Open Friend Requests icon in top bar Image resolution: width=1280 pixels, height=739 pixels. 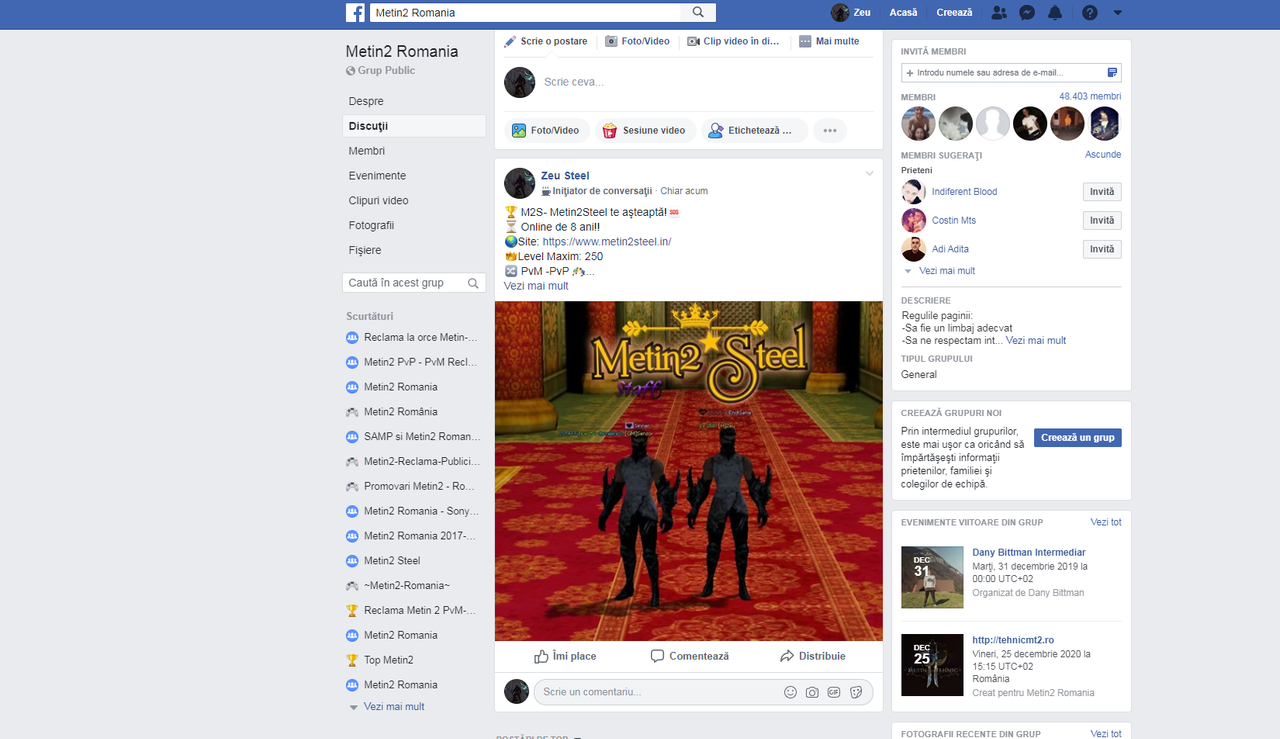[x=998, y=13]
